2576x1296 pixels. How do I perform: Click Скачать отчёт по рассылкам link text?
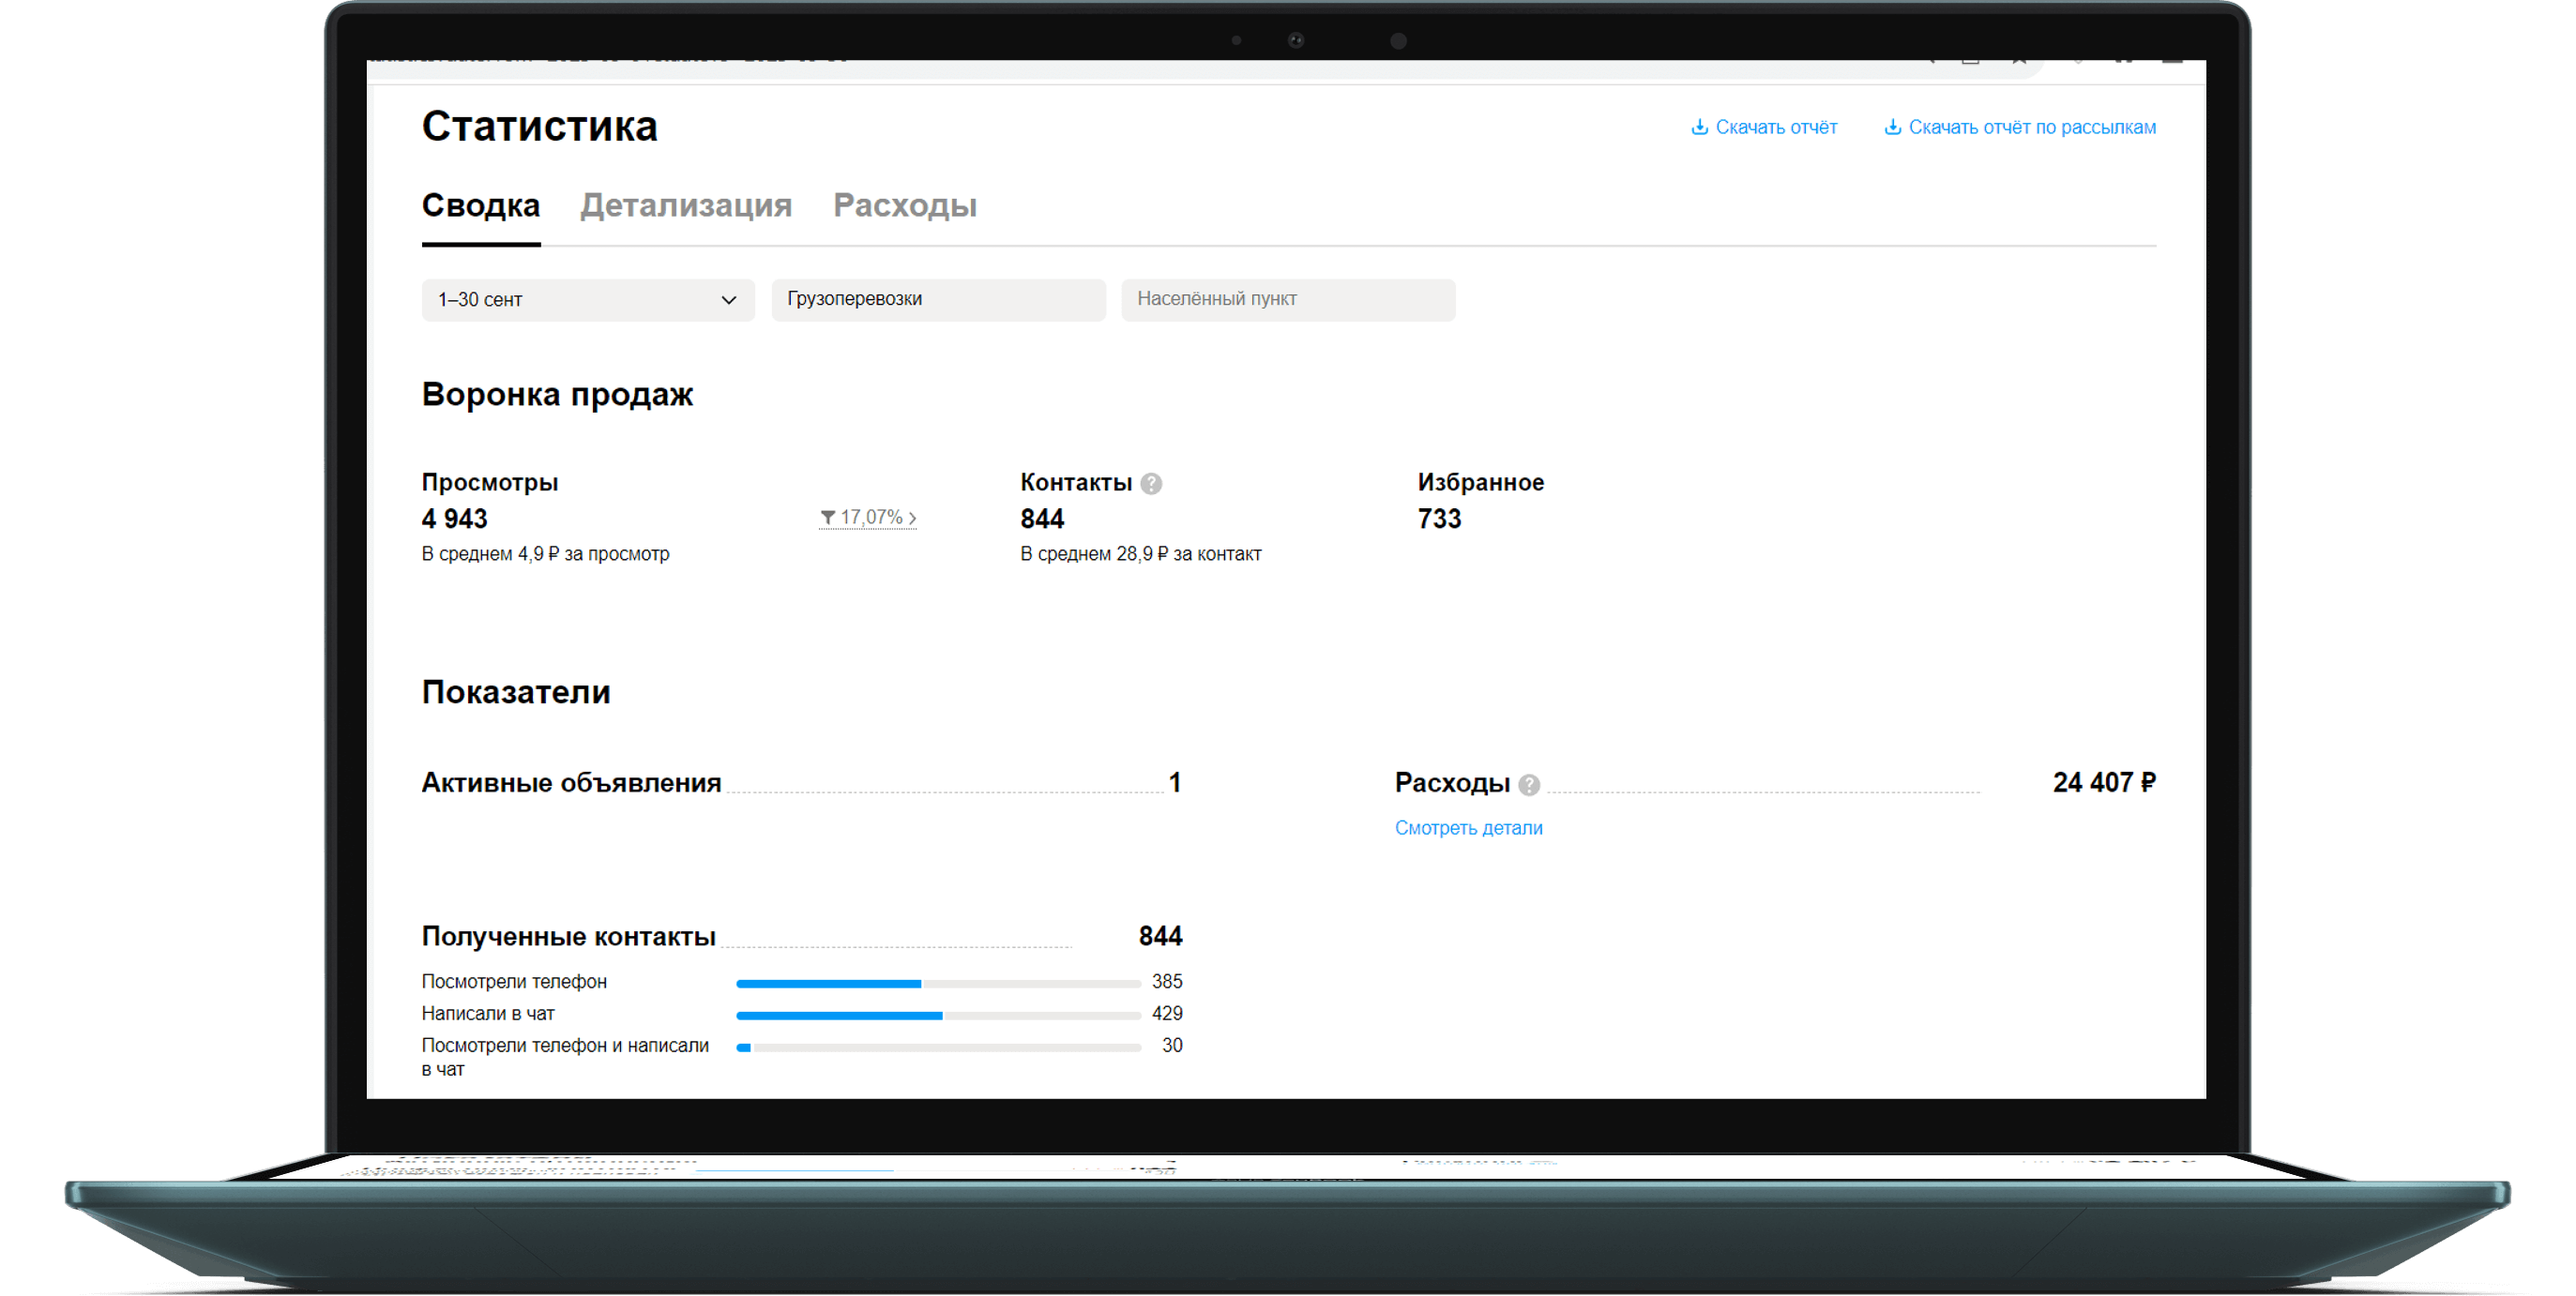(x=2031, y=127)
